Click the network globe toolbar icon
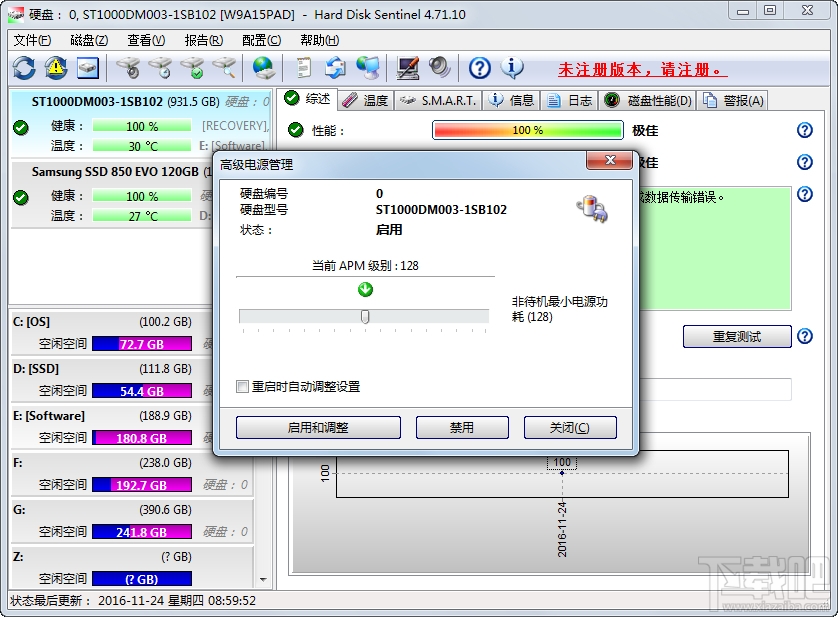 tap(262, 67)
